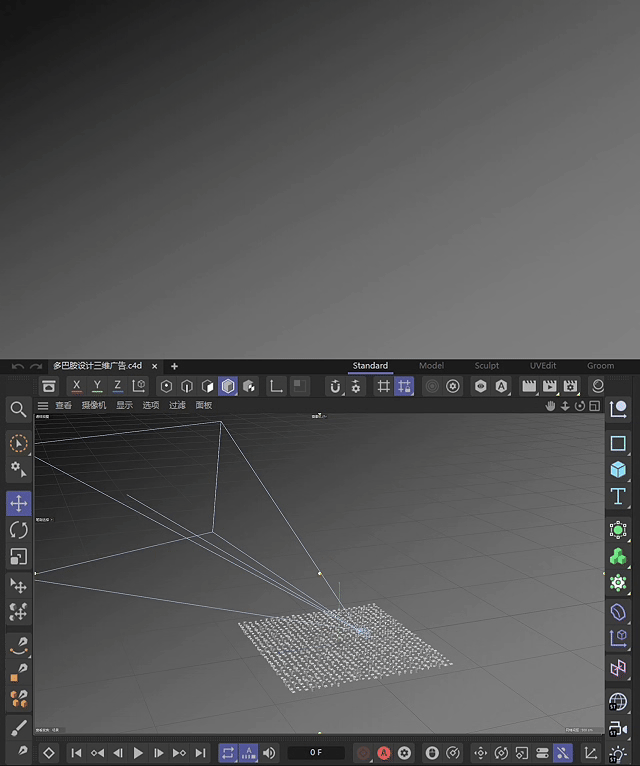Toggle the workplane grid icon
The width and height of the screenshot is (640, 766).
[x=384, y=386]
